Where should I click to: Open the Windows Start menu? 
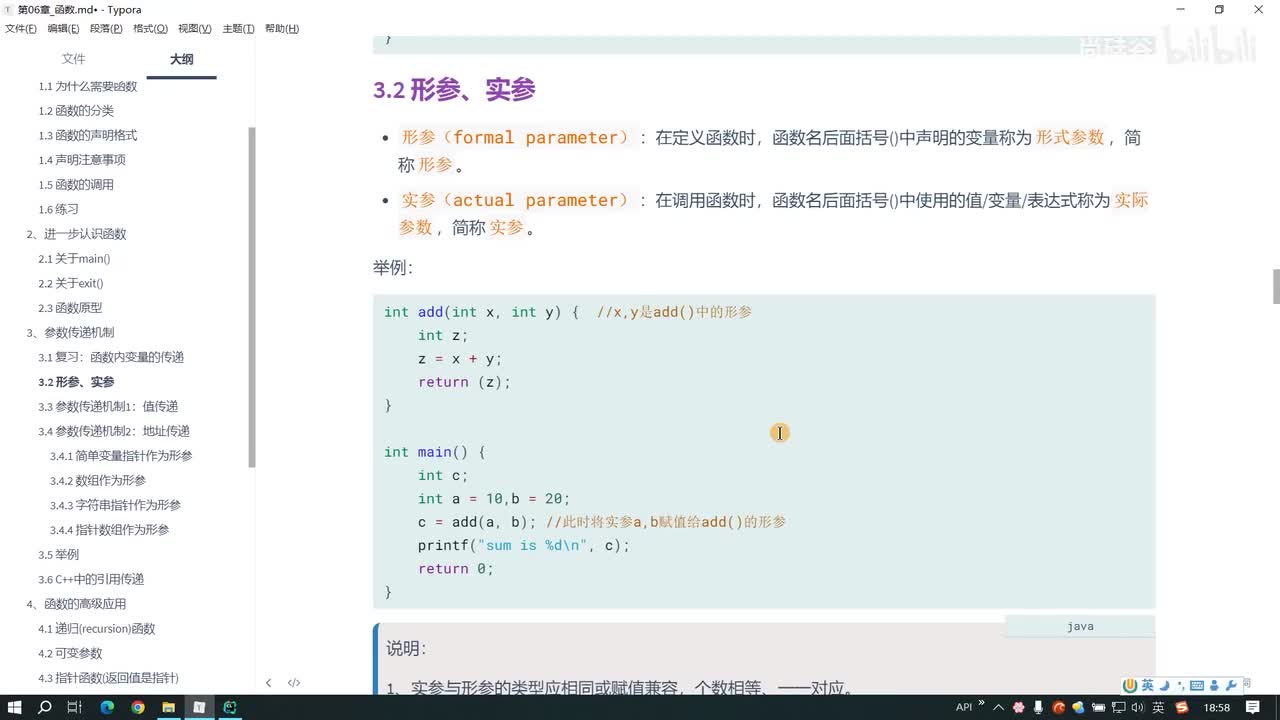[15, 707]
